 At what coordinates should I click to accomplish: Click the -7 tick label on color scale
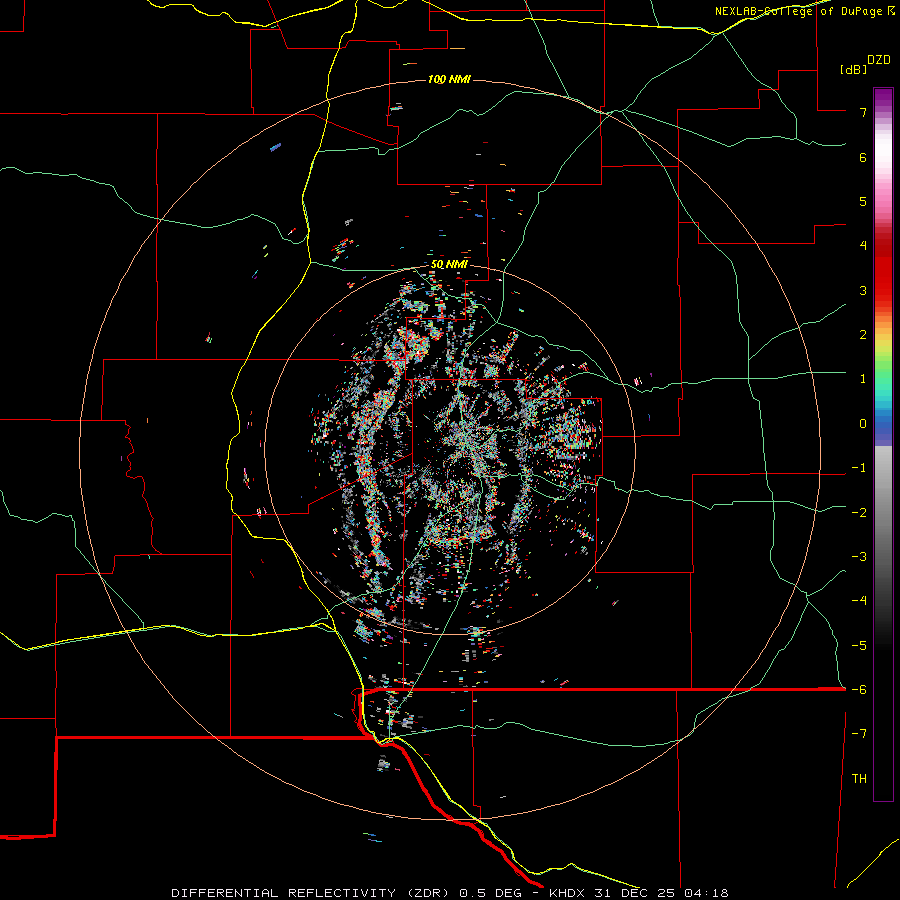point(859,734)
